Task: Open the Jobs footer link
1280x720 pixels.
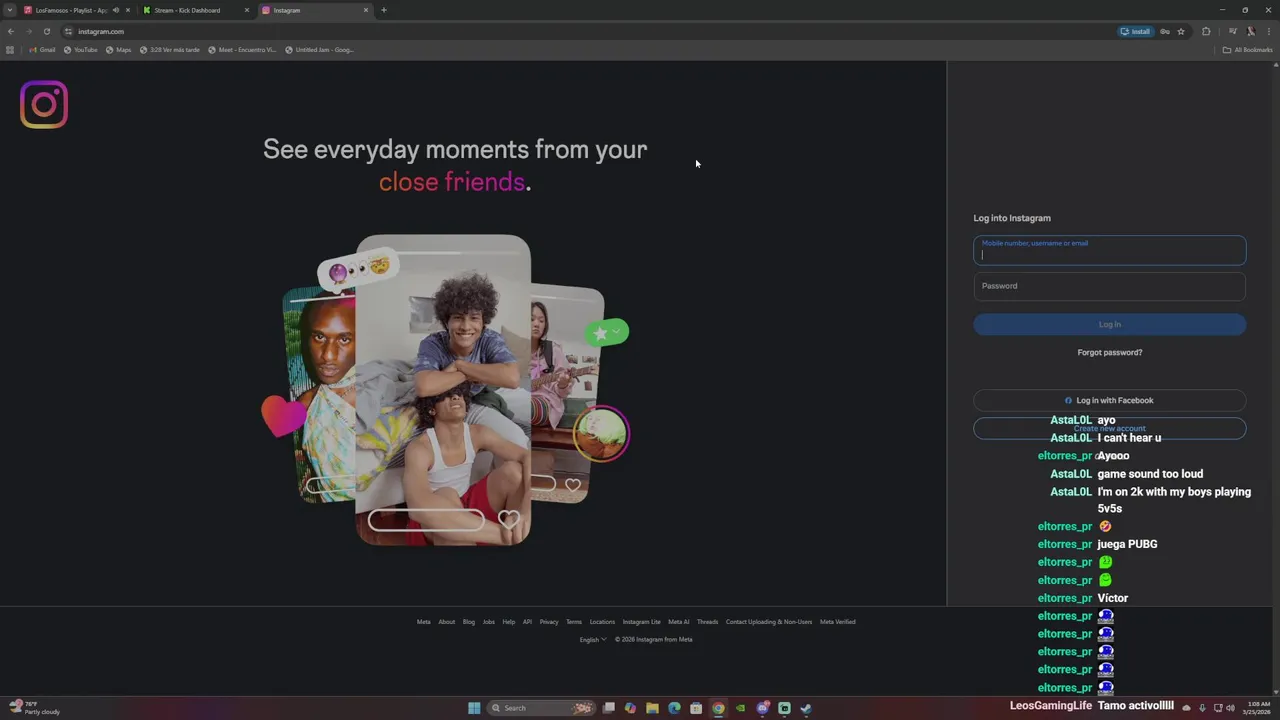Action: coord(489,622)
